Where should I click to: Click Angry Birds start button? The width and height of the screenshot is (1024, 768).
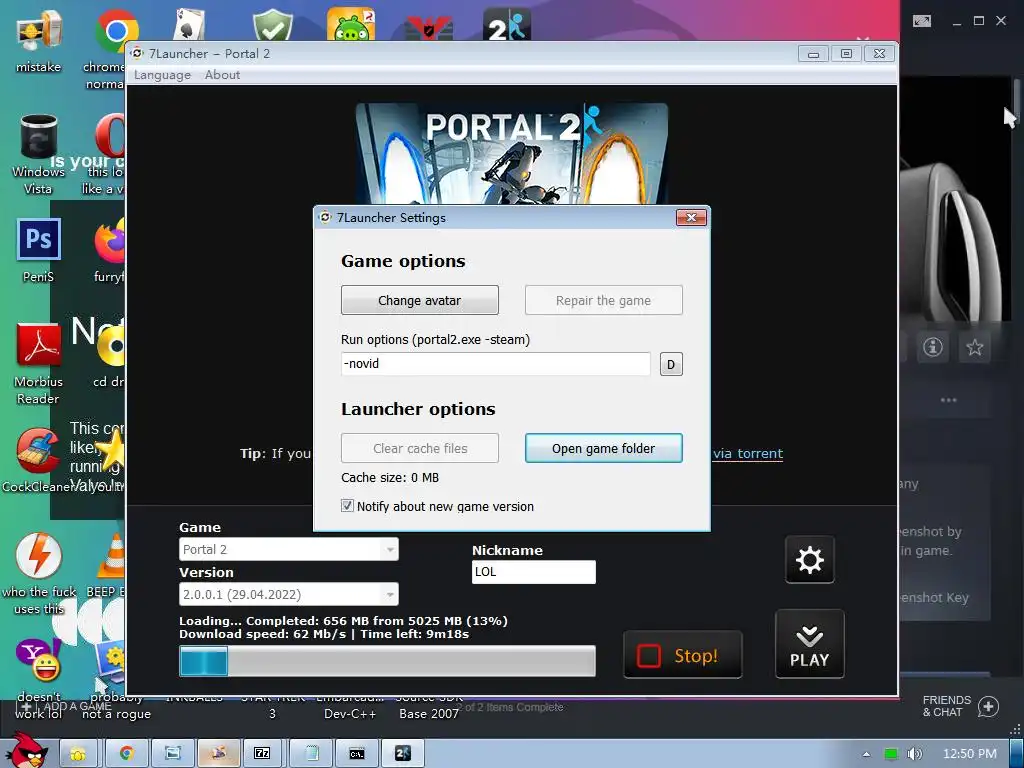pyautogui.click(x=26, y=750)
